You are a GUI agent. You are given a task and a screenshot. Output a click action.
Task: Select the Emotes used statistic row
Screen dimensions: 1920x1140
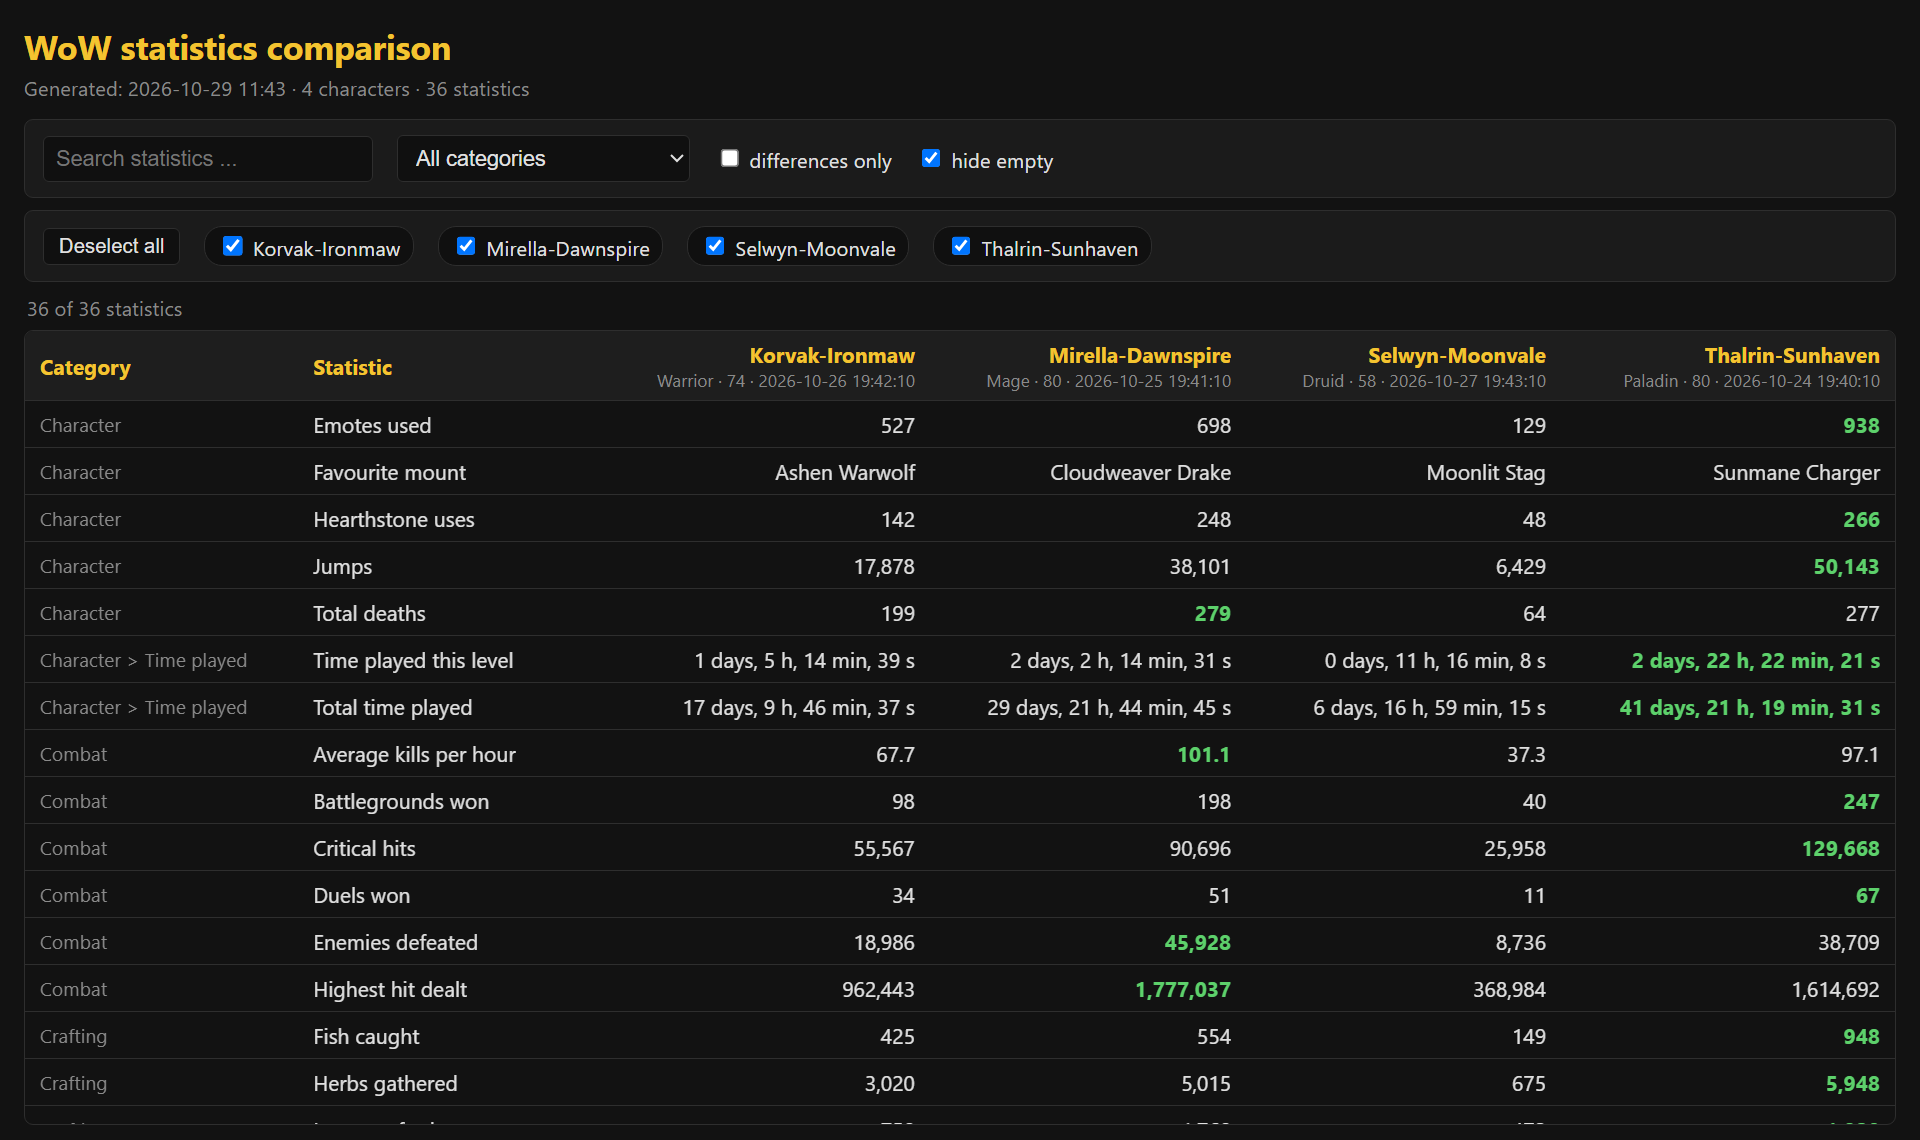click(960, 425)
